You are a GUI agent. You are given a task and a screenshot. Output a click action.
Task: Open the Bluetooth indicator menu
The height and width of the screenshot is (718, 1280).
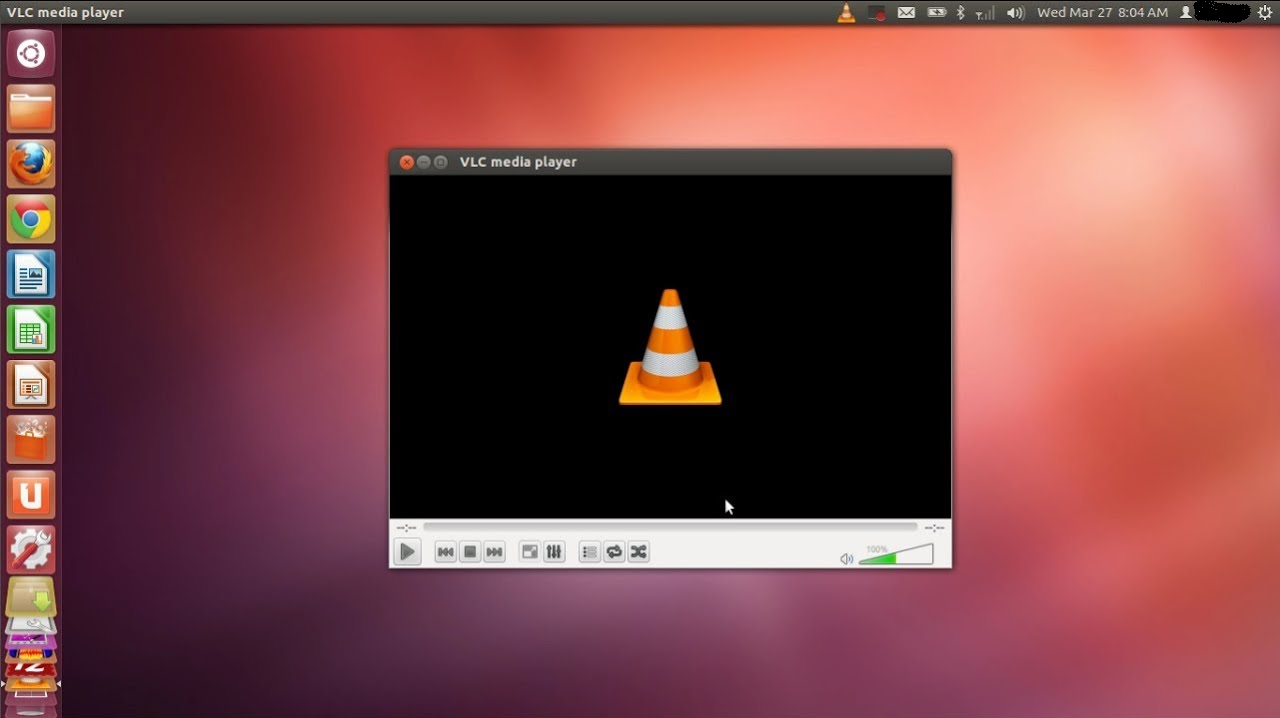pyautogui.click(x=960, y=13)
